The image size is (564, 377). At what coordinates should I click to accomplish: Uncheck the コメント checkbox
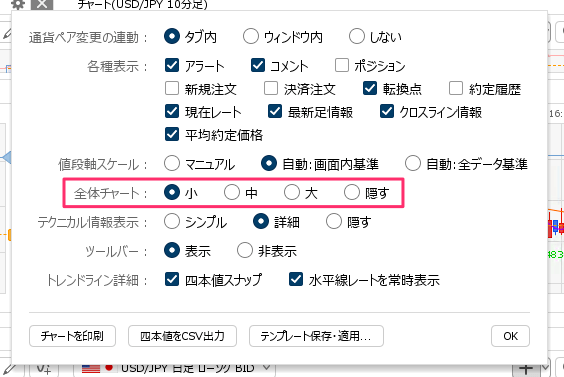[258, 65]
